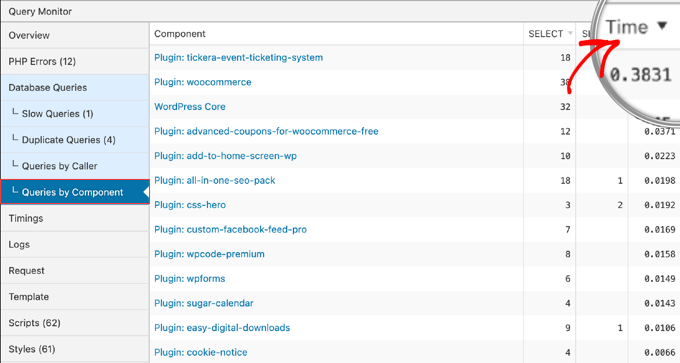Filter by easy-digital-downloads plugin
This screenshot has width=680, height=363.
point(222,328)
